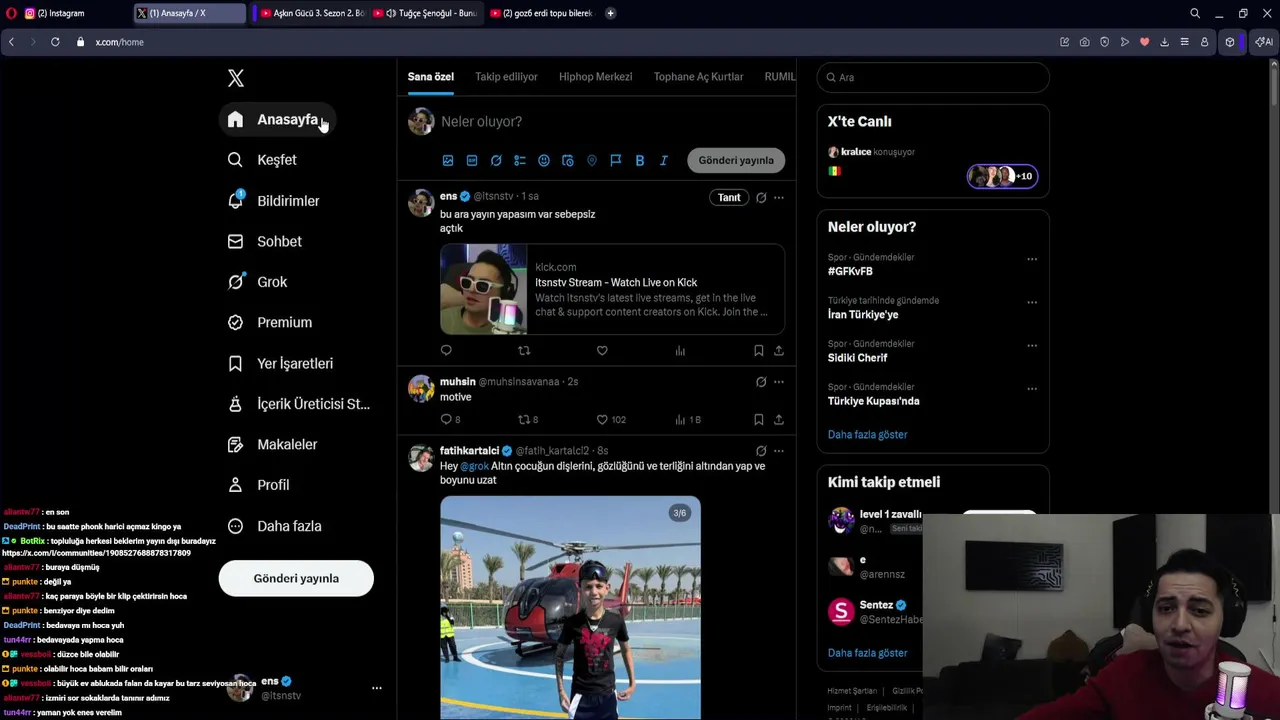This screenshot has width=1280, height=720.
Task: Open new browser tab plus button
Action: tap(610, 13)
